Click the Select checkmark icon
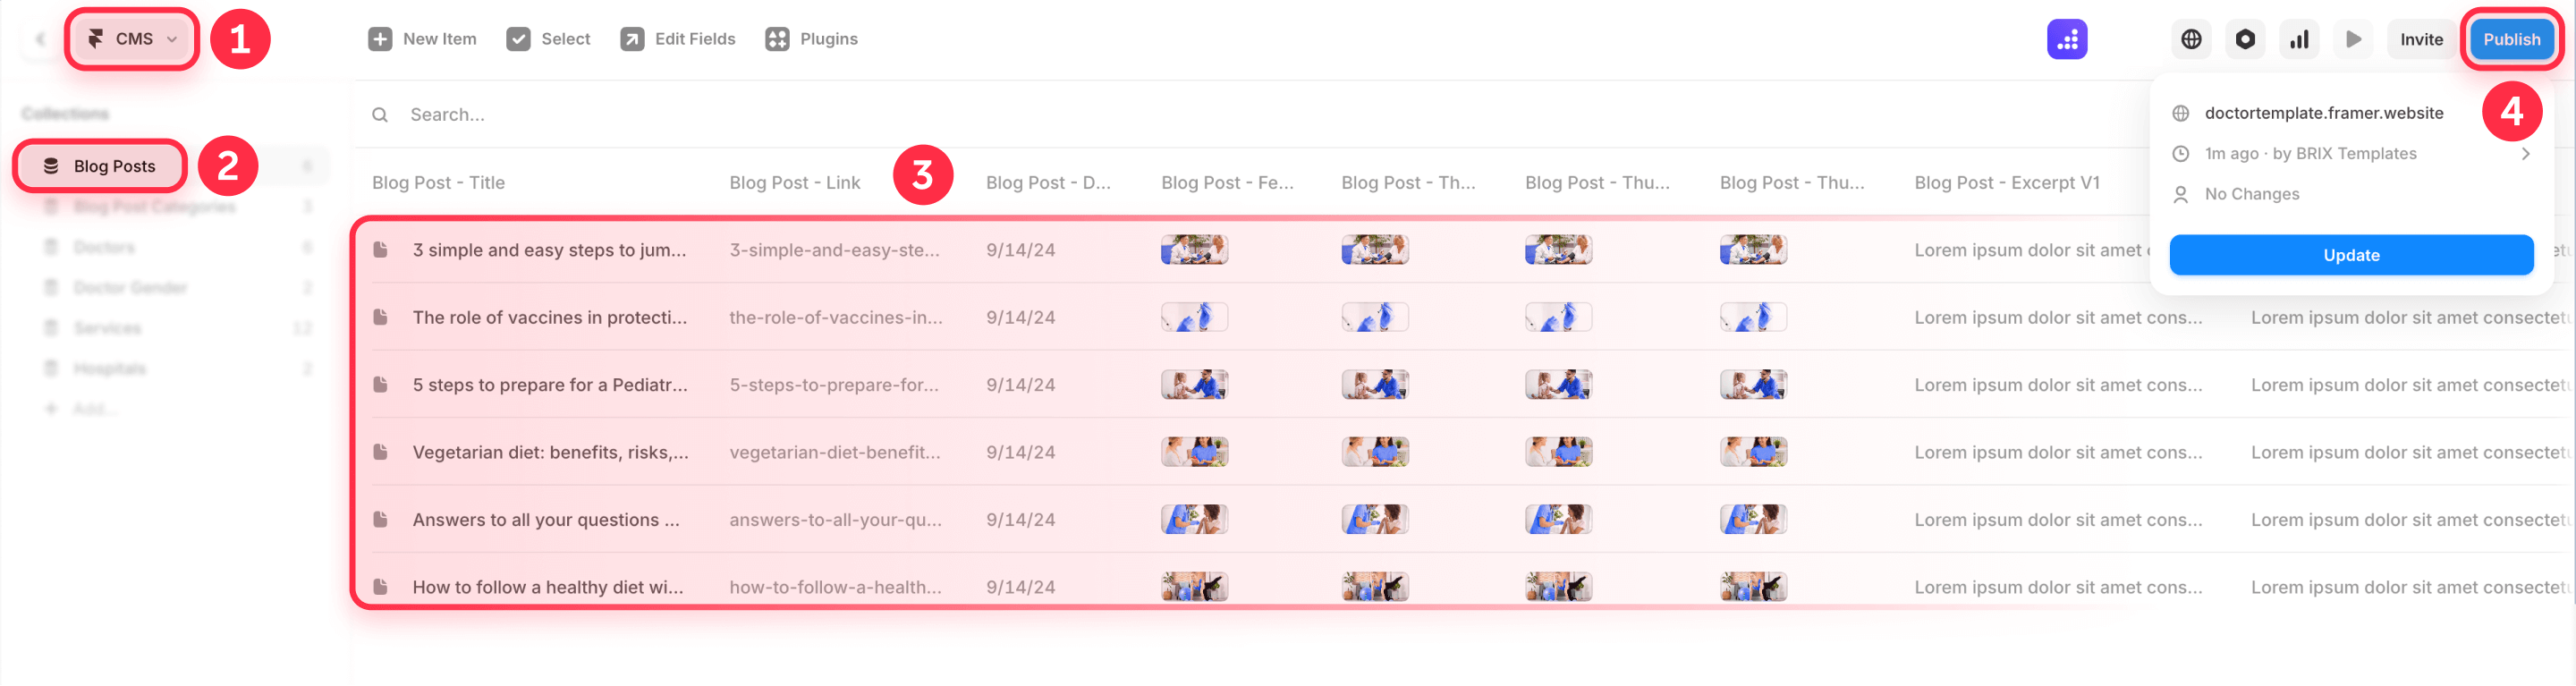 tap(518, 39)
